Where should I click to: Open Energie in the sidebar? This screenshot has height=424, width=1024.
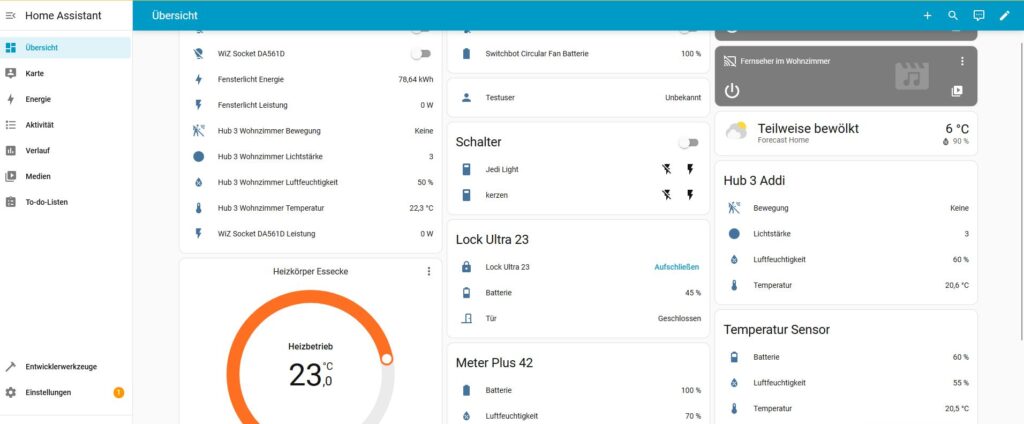[x=38, y=99]
